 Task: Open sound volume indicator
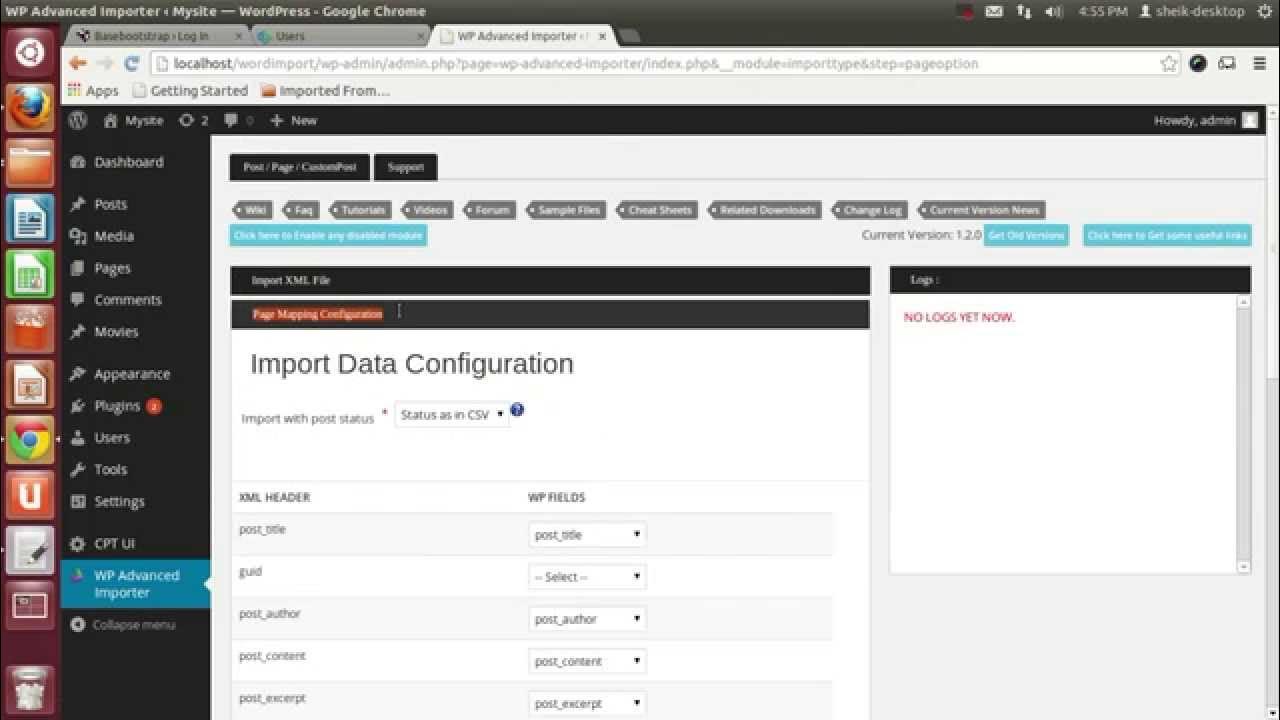(1054, 11)
